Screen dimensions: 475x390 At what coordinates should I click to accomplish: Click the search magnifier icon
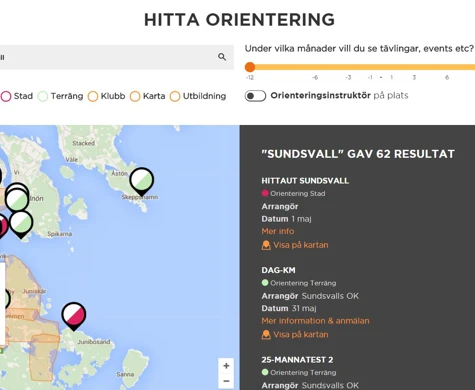[222, 57]
